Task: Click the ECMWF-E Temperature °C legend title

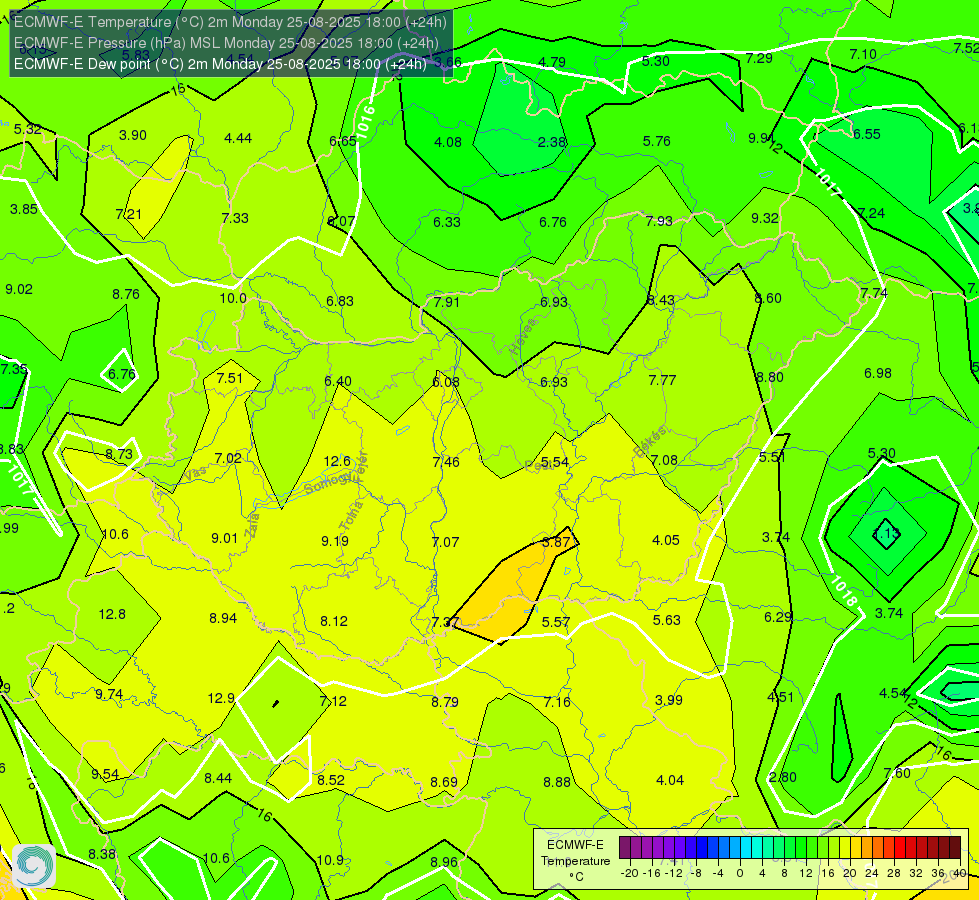Action: point(575,861)
